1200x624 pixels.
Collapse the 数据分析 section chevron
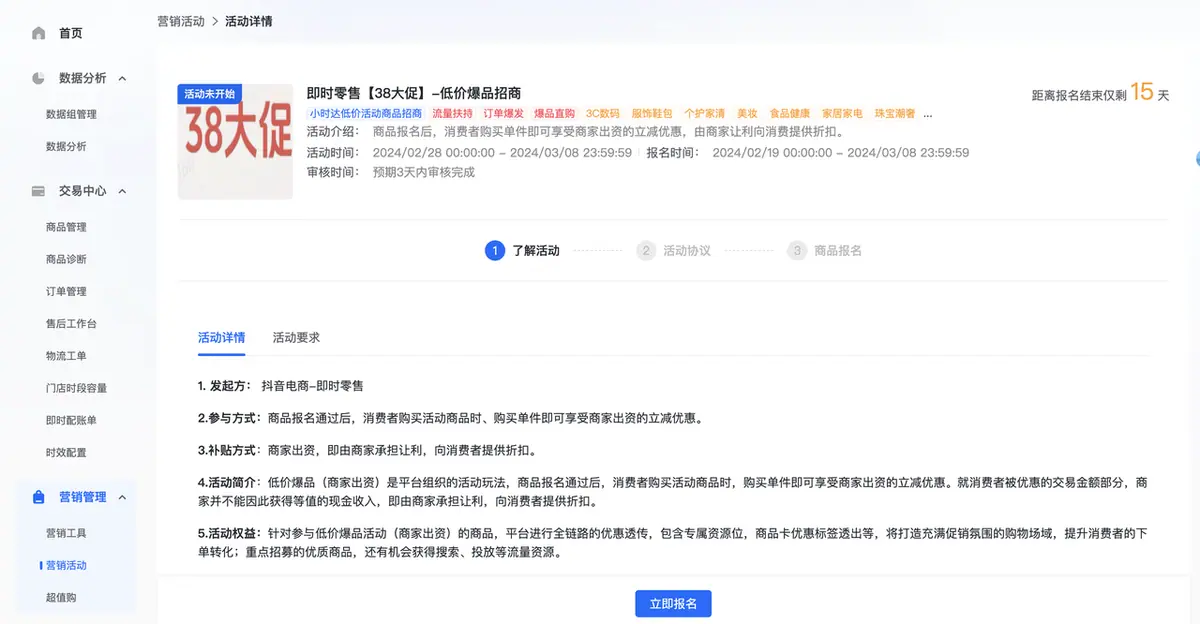(123, 78)
